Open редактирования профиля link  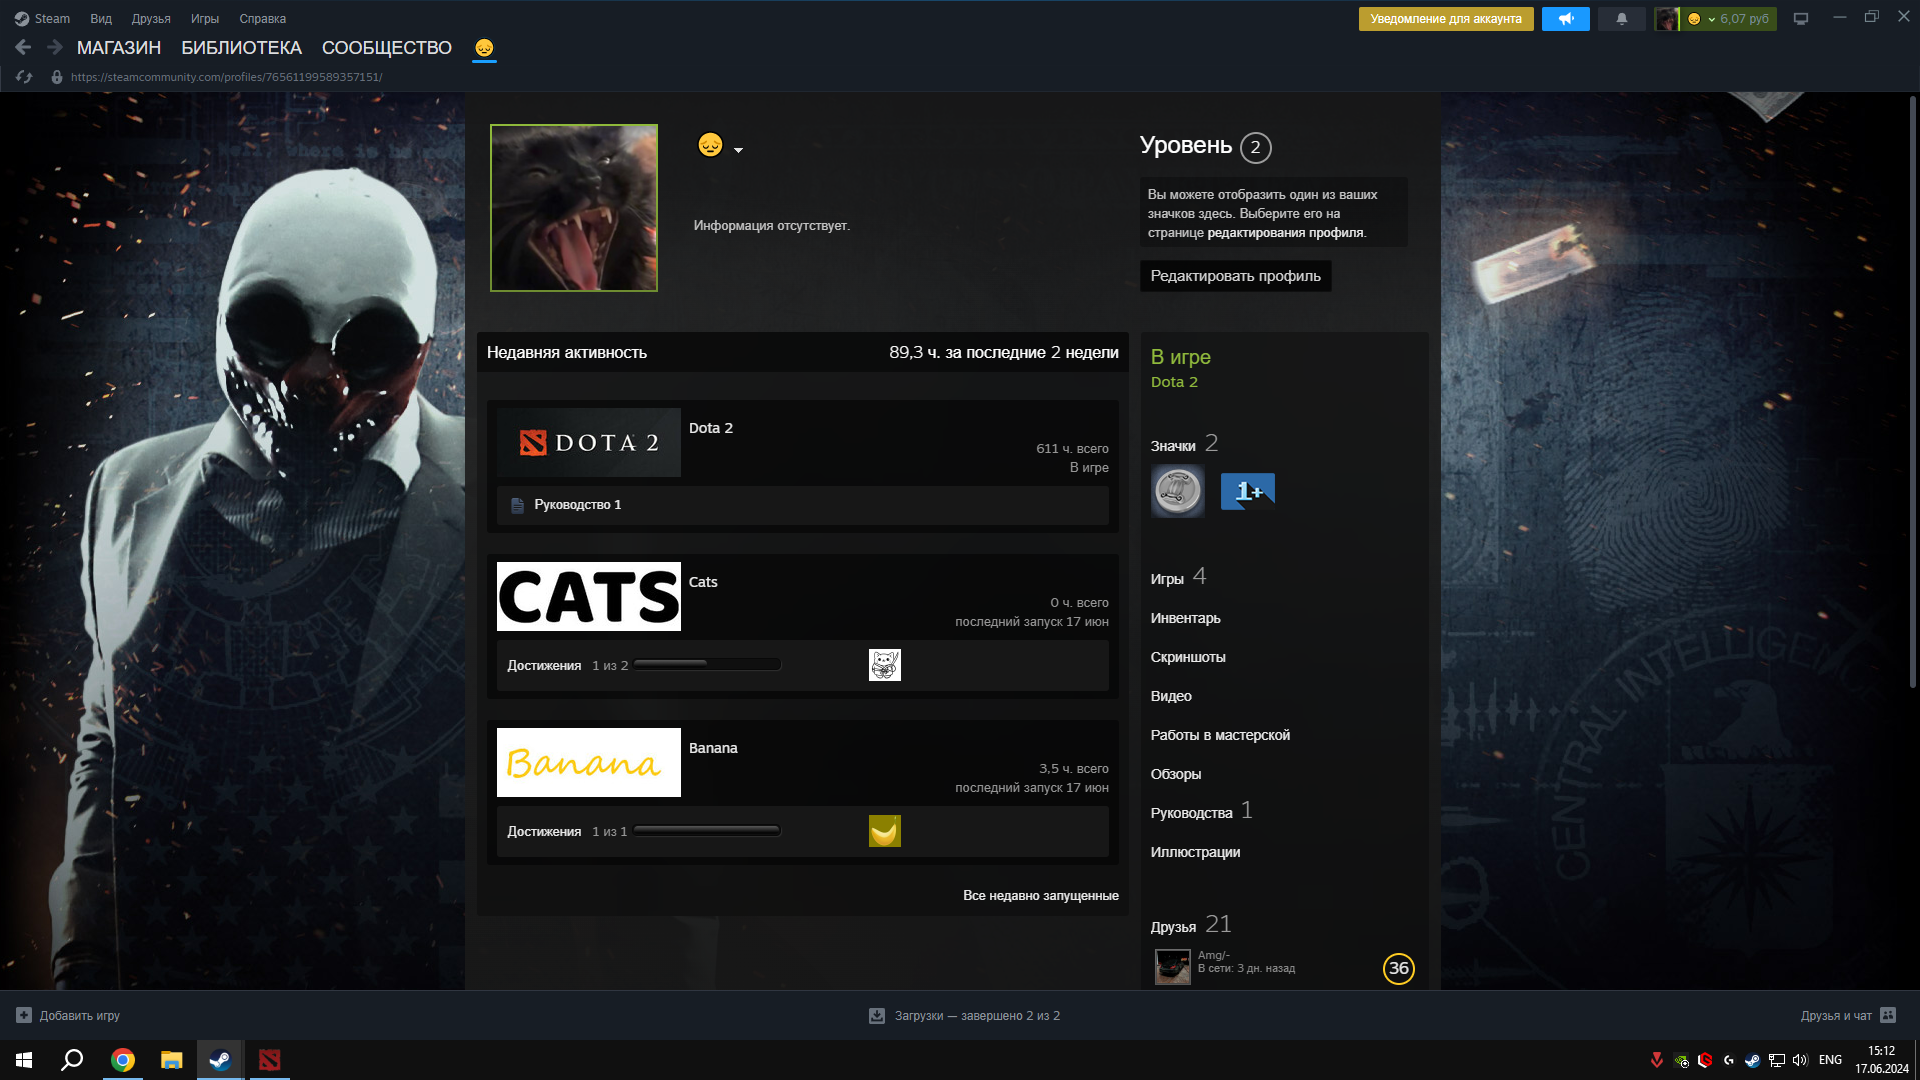point(1285,233)
